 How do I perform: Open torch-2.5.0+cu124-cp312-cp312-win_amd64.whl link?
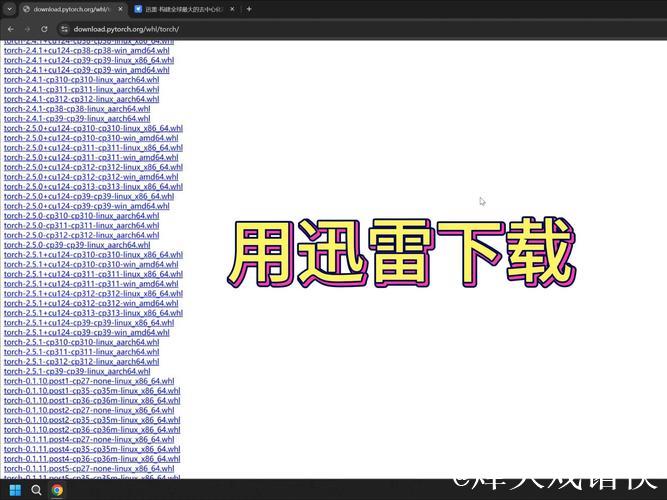[x=91, y=177]
